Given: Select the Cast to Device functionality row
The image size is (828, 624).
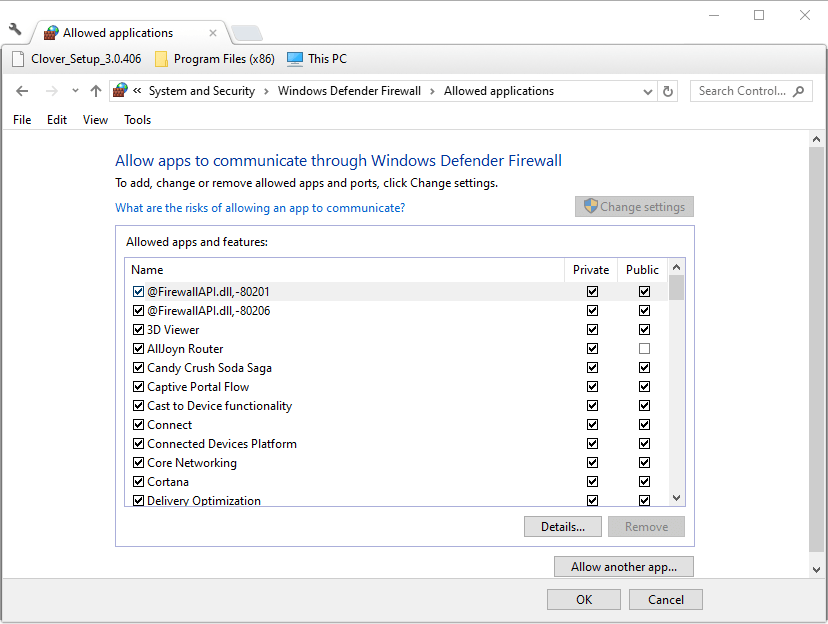Looking at the screenshot, I should (397, 405).
